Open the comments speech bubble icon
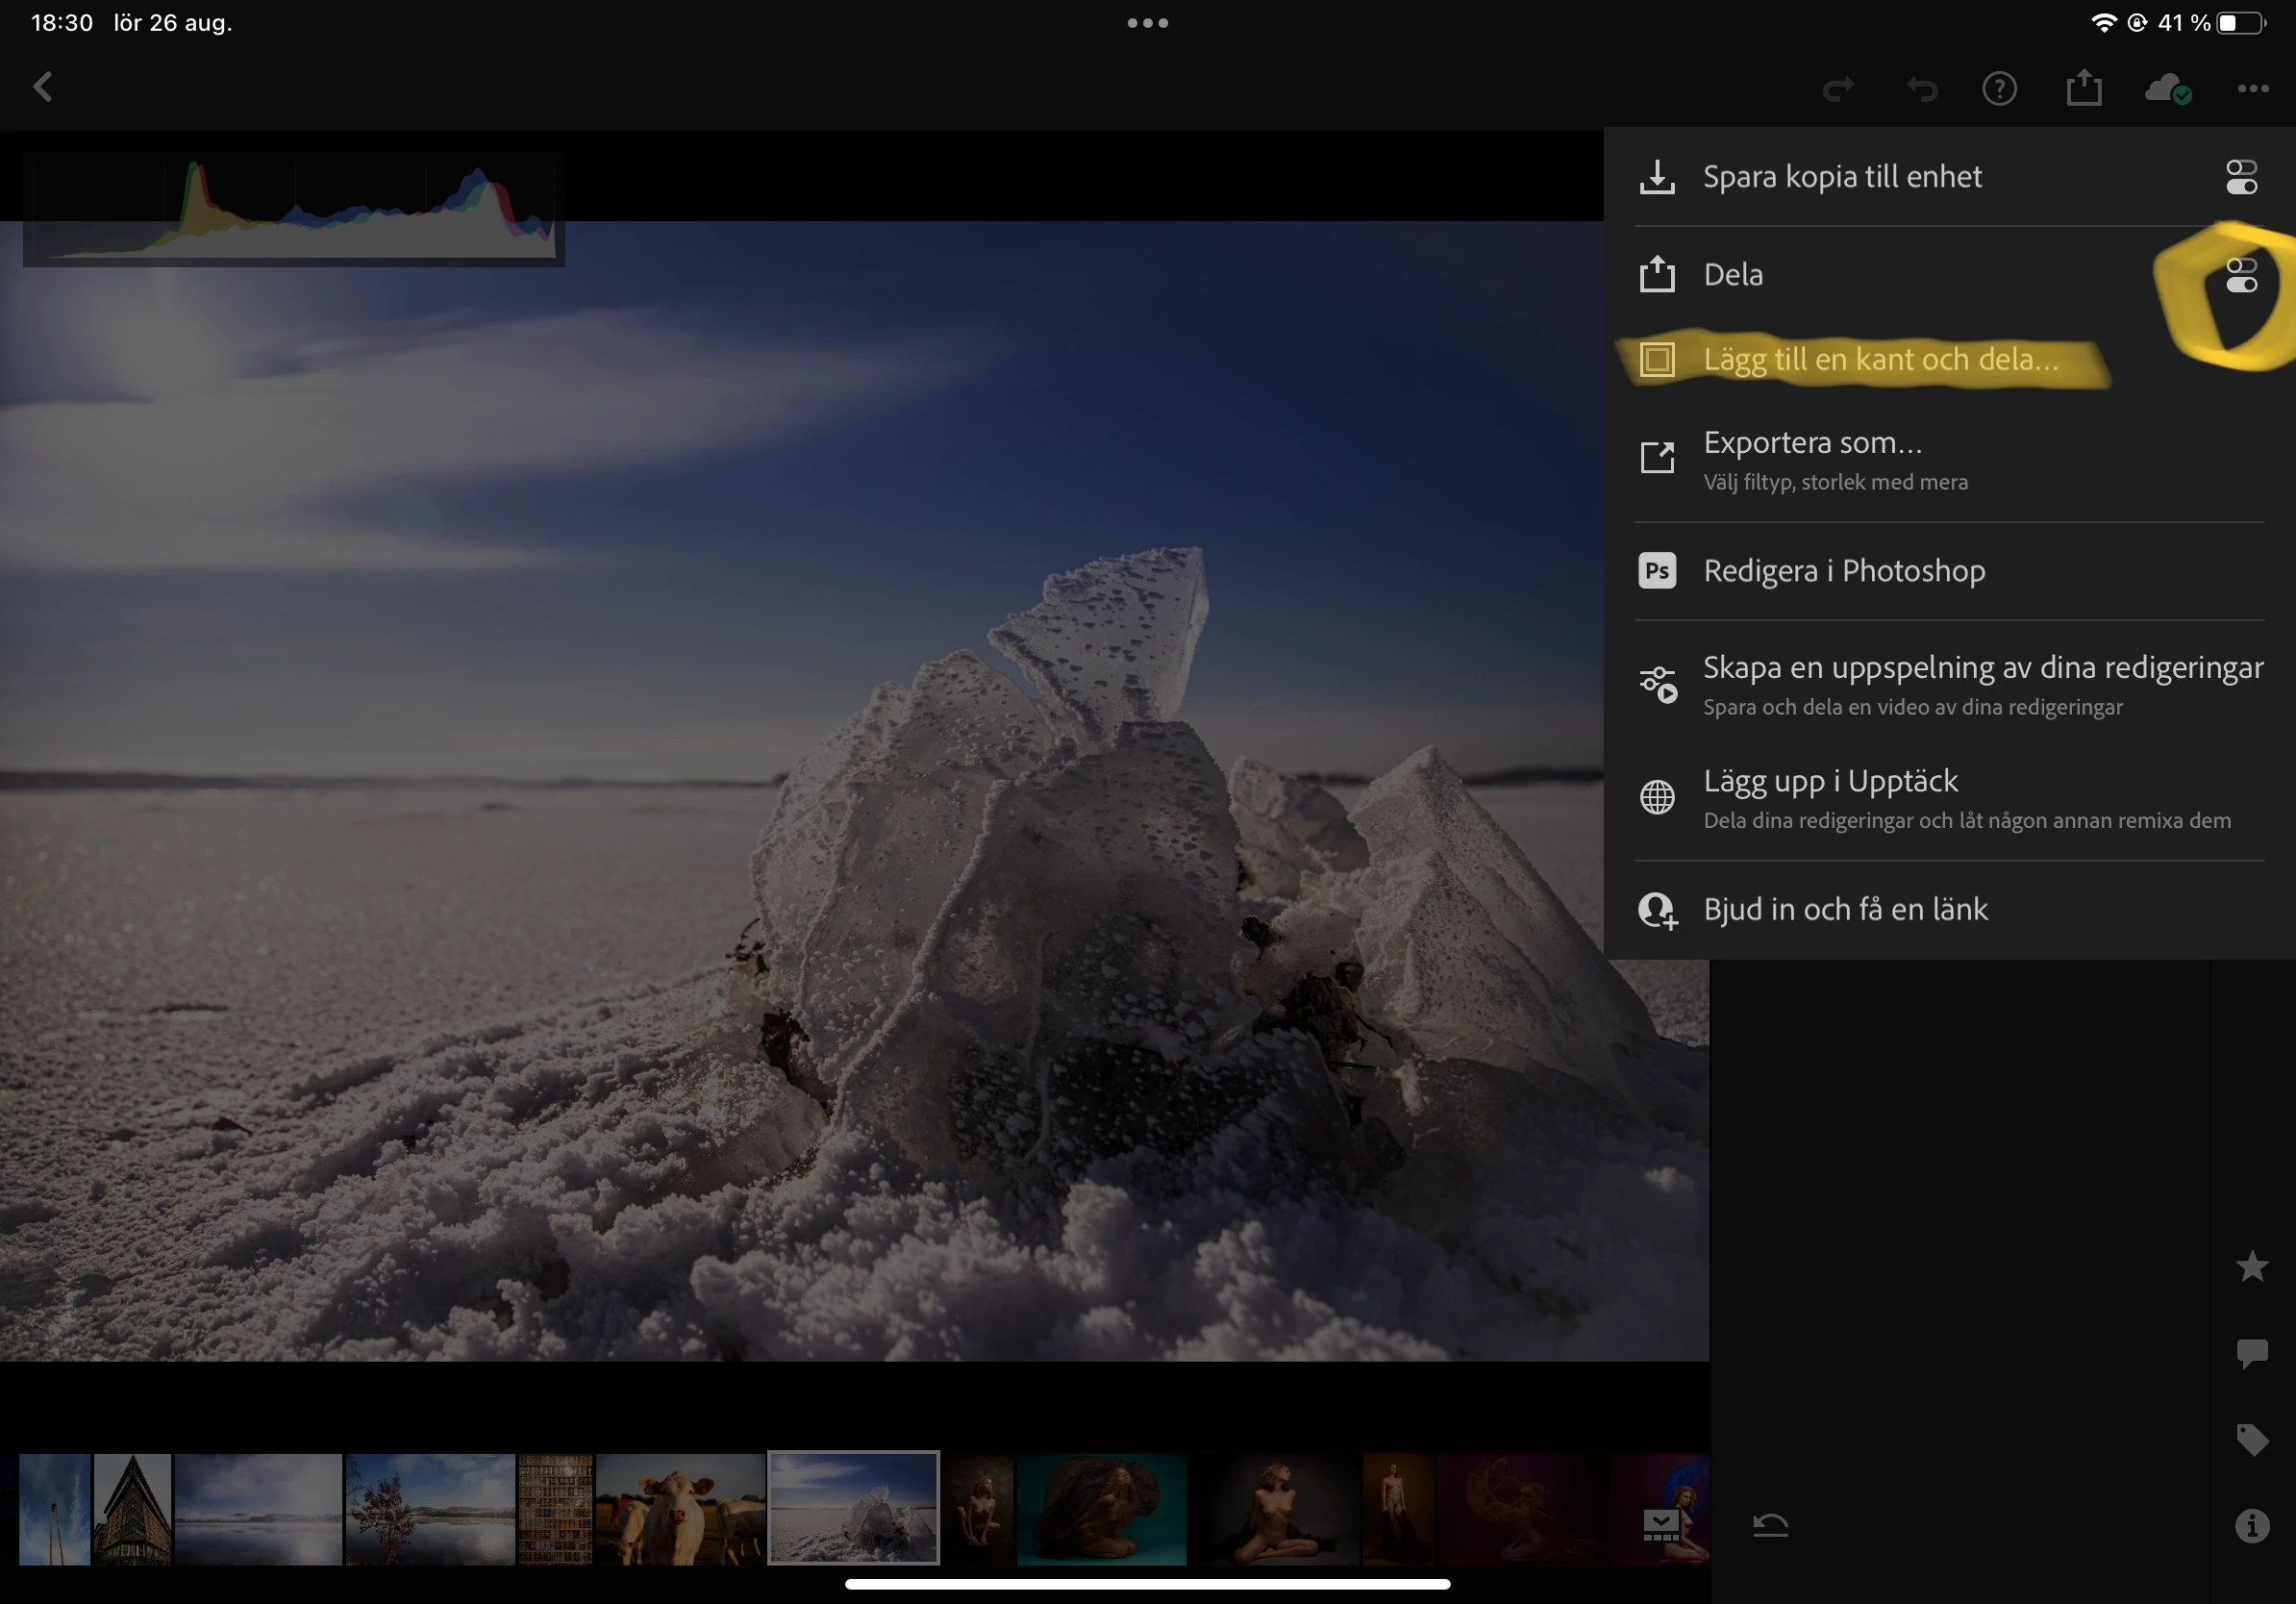 (x=2252, y=1353)
